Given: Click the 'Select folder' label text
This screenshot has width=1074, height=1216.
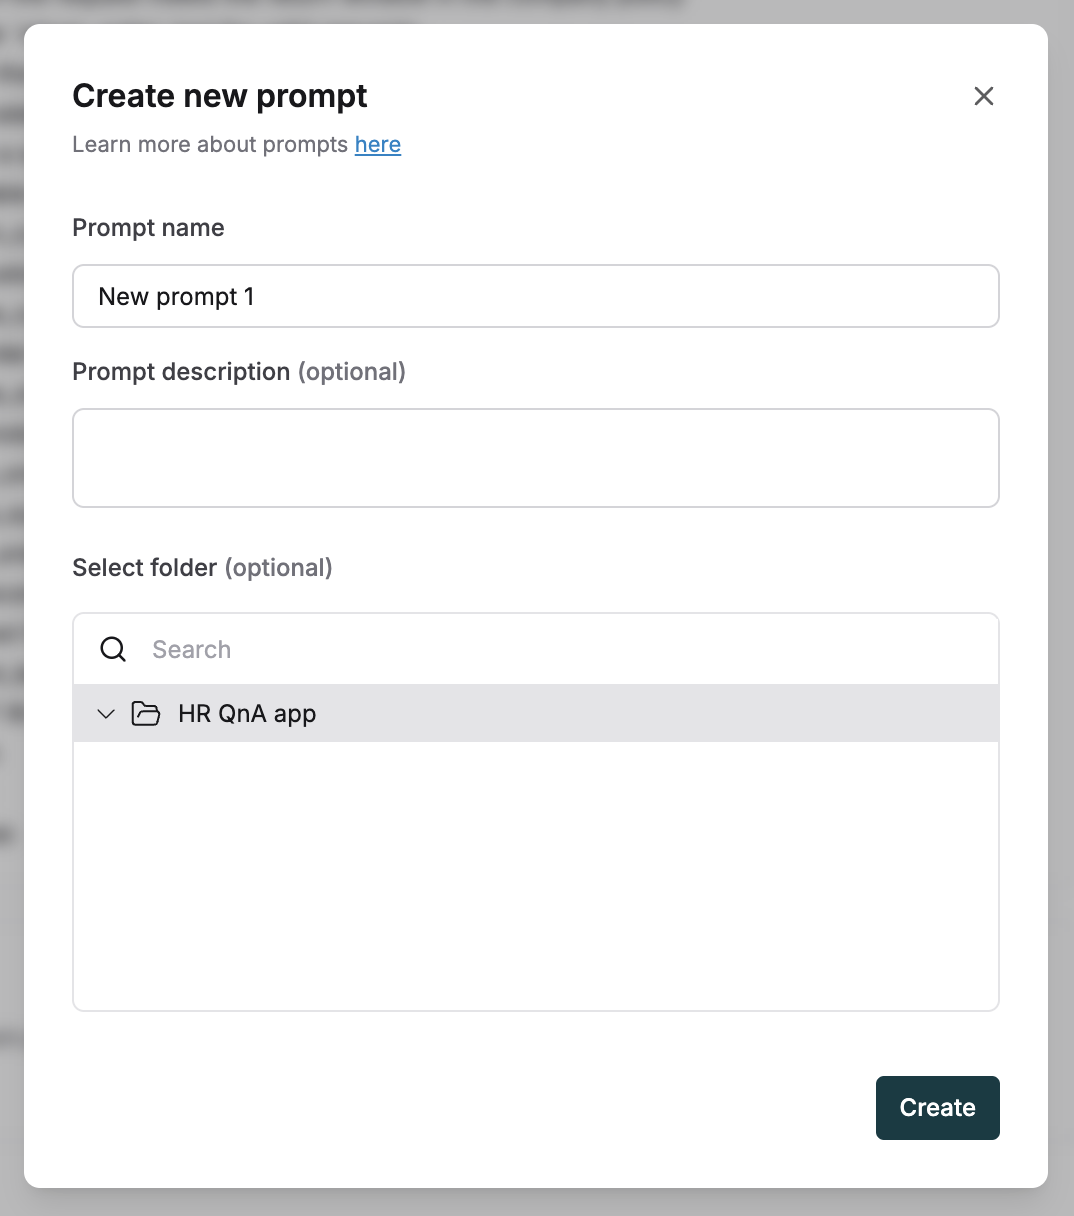Looking at the screenshot, I should coord(145,568).
